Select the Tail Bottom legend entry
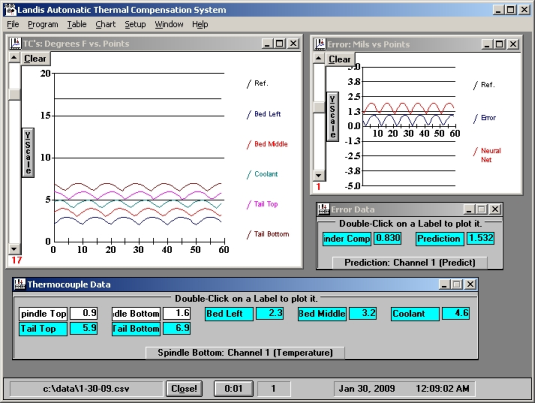The height and width of the screenshot is (403, 535). 268,234
